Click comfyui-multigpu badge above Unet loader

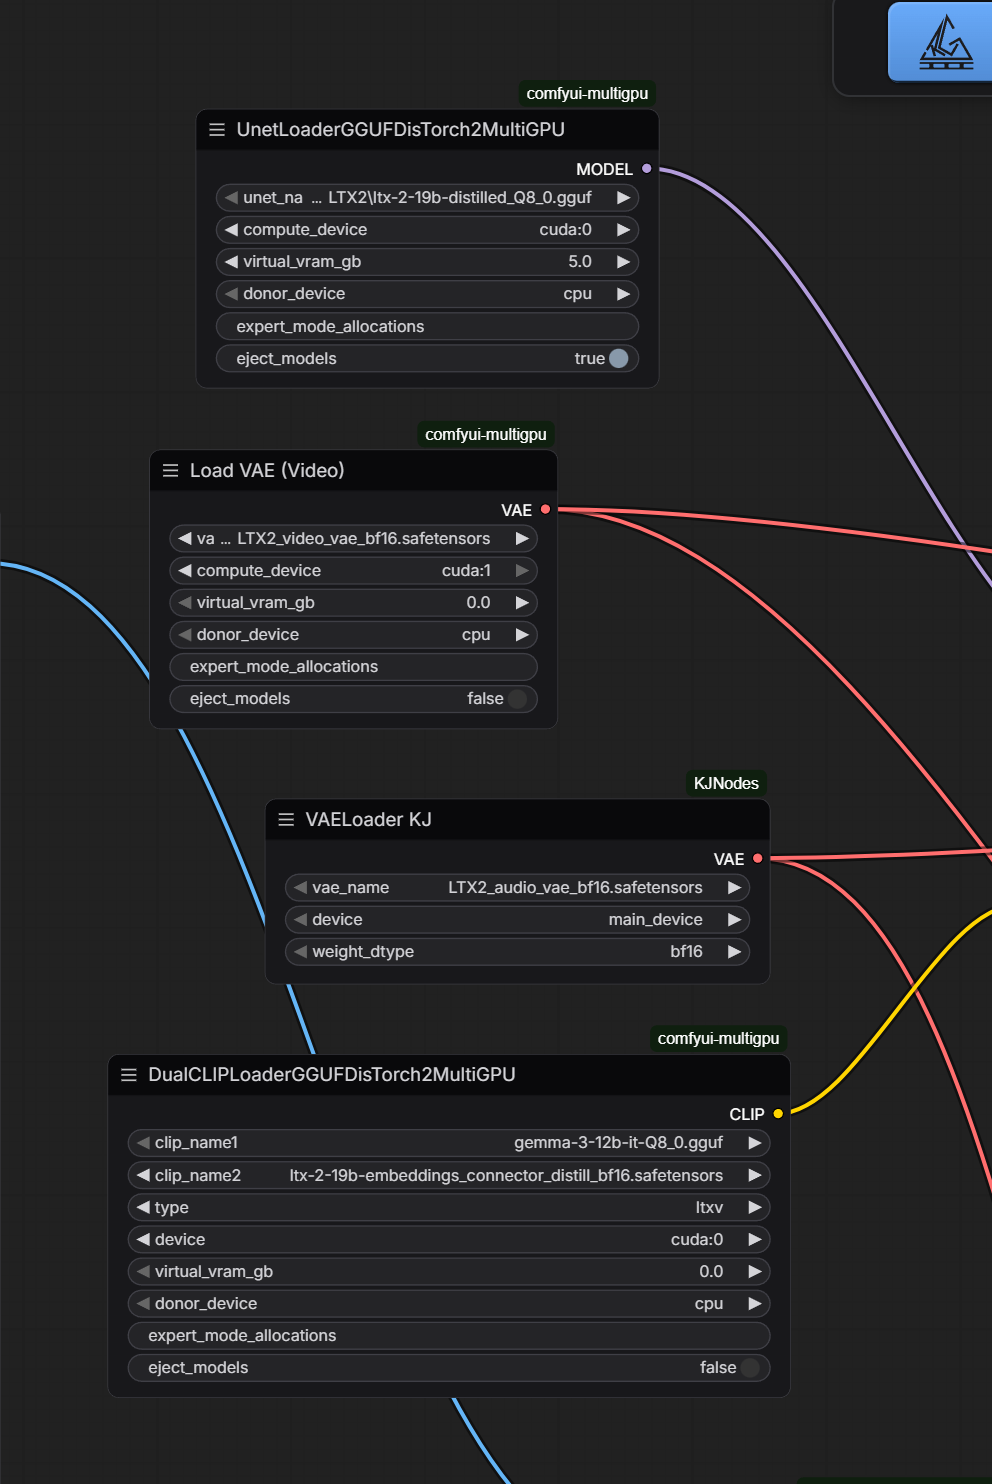(587, 94)
